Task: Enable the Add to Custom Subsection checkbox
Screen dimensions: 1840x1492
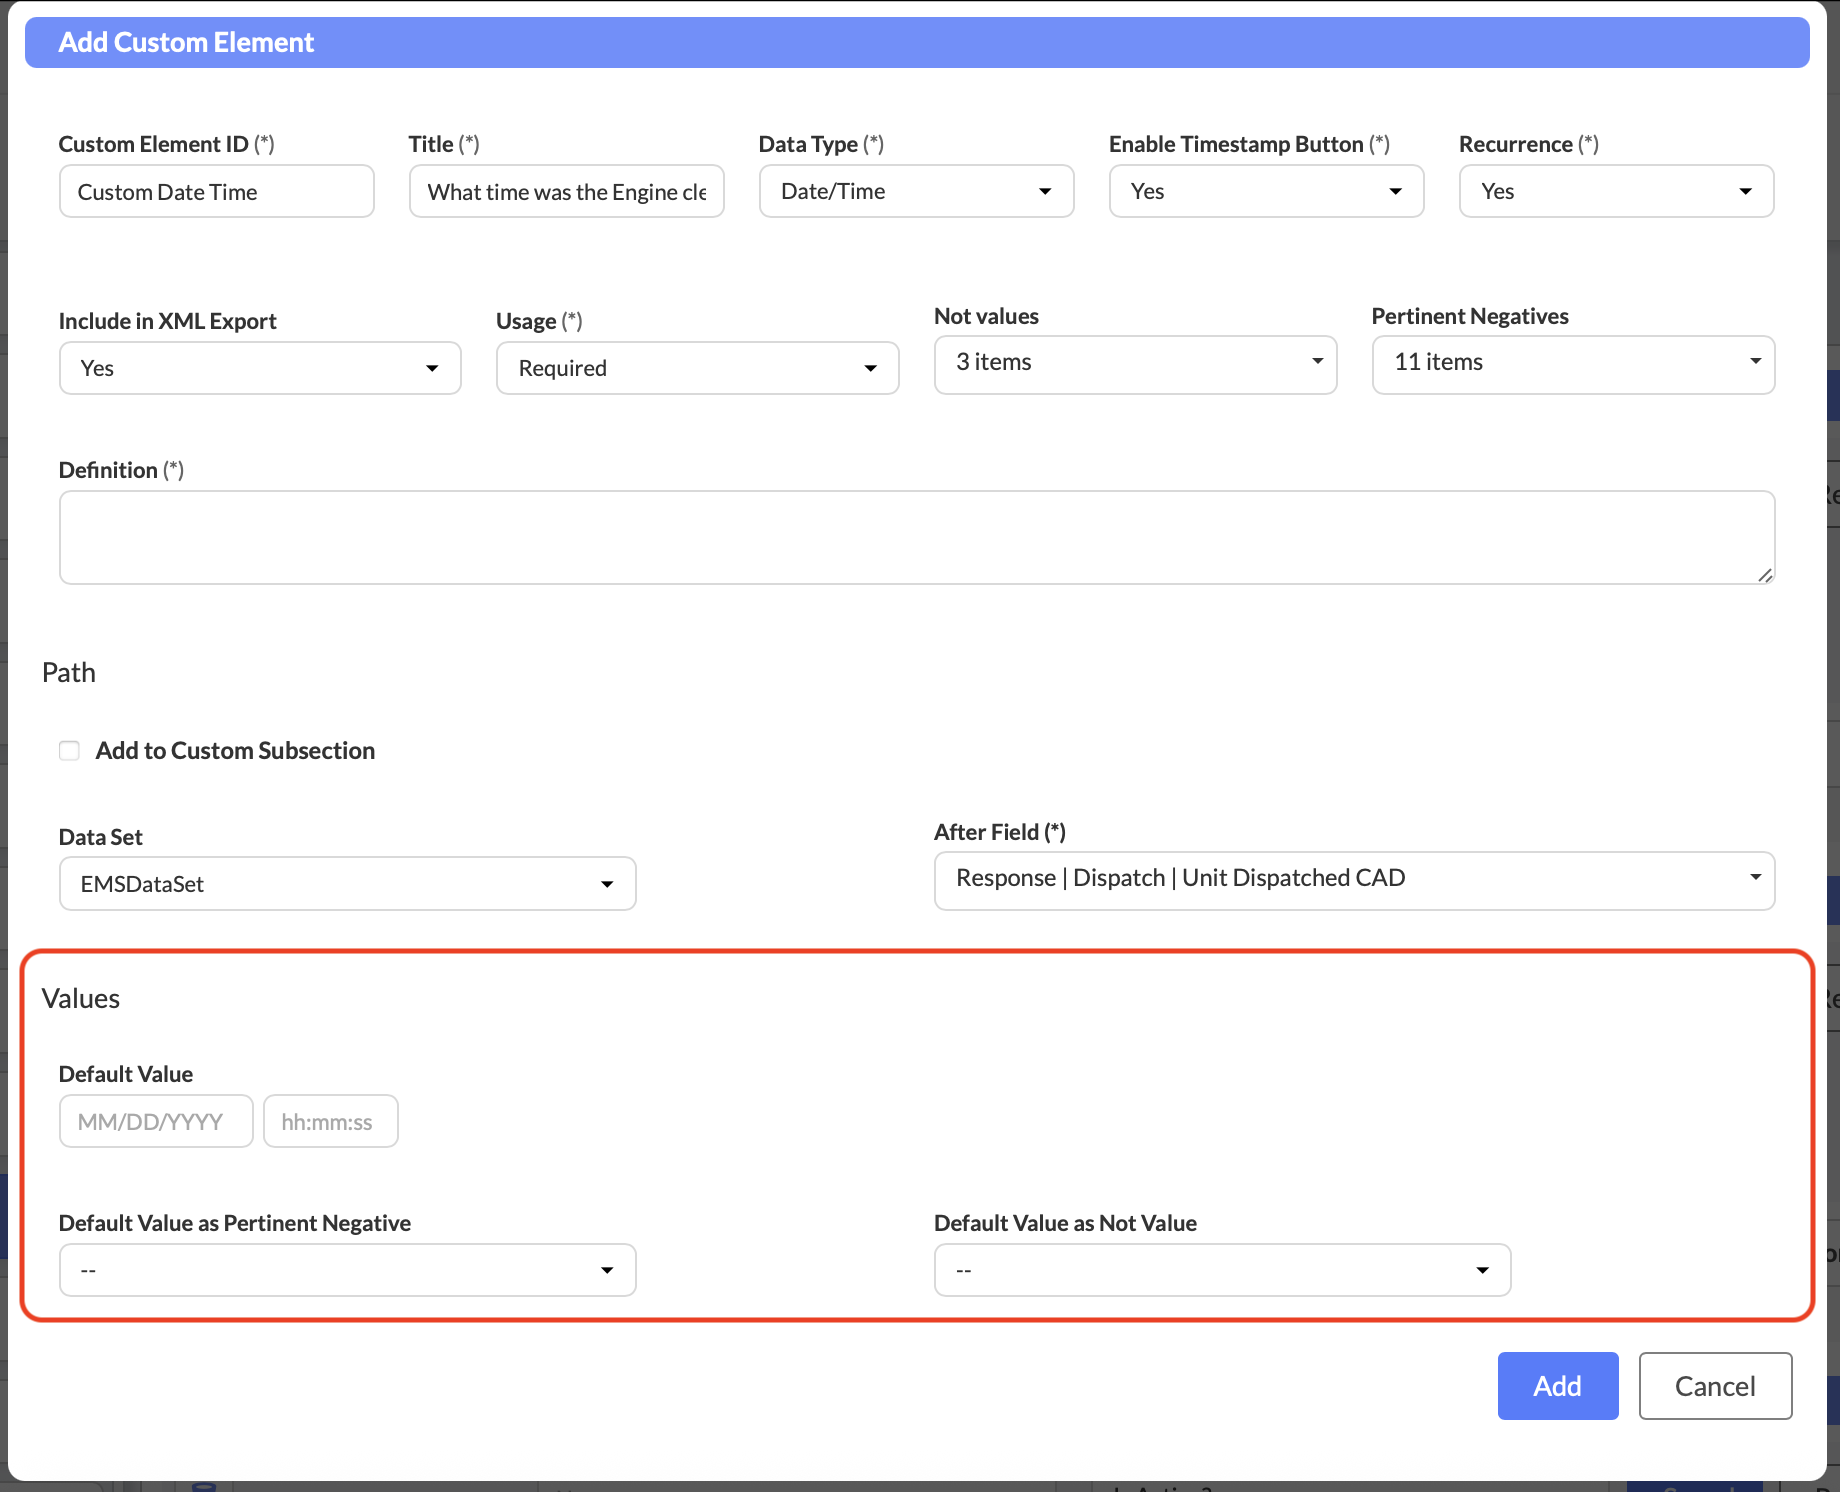Action: tap(69, 751)
